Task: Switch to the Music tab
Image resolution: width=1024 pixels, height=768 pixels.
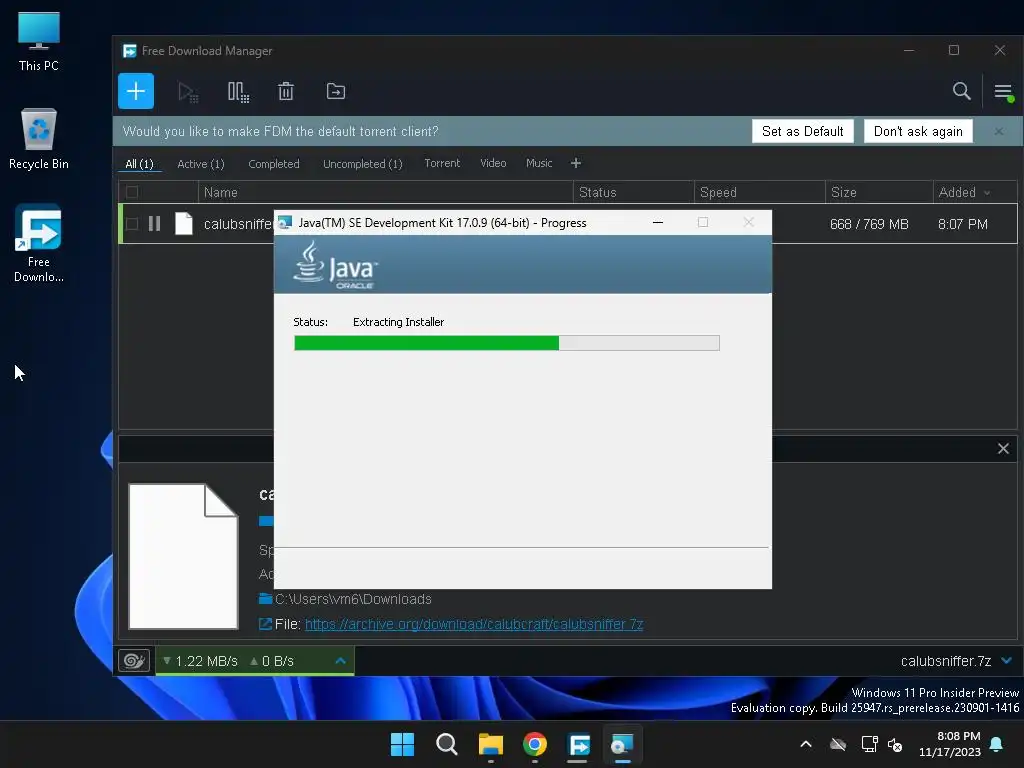Action: tap(539, 163)
